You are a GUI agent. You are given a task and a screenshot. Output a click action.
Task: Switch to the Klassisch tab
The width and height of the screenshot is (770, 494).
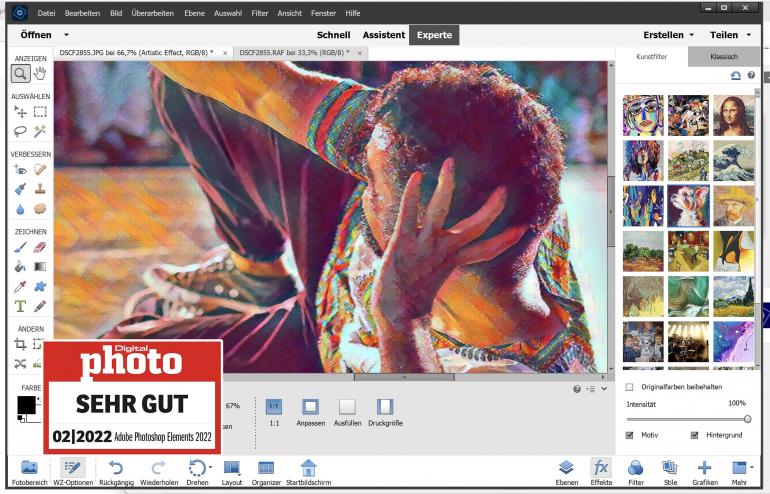pyautogui.click(x=724, y=56)
